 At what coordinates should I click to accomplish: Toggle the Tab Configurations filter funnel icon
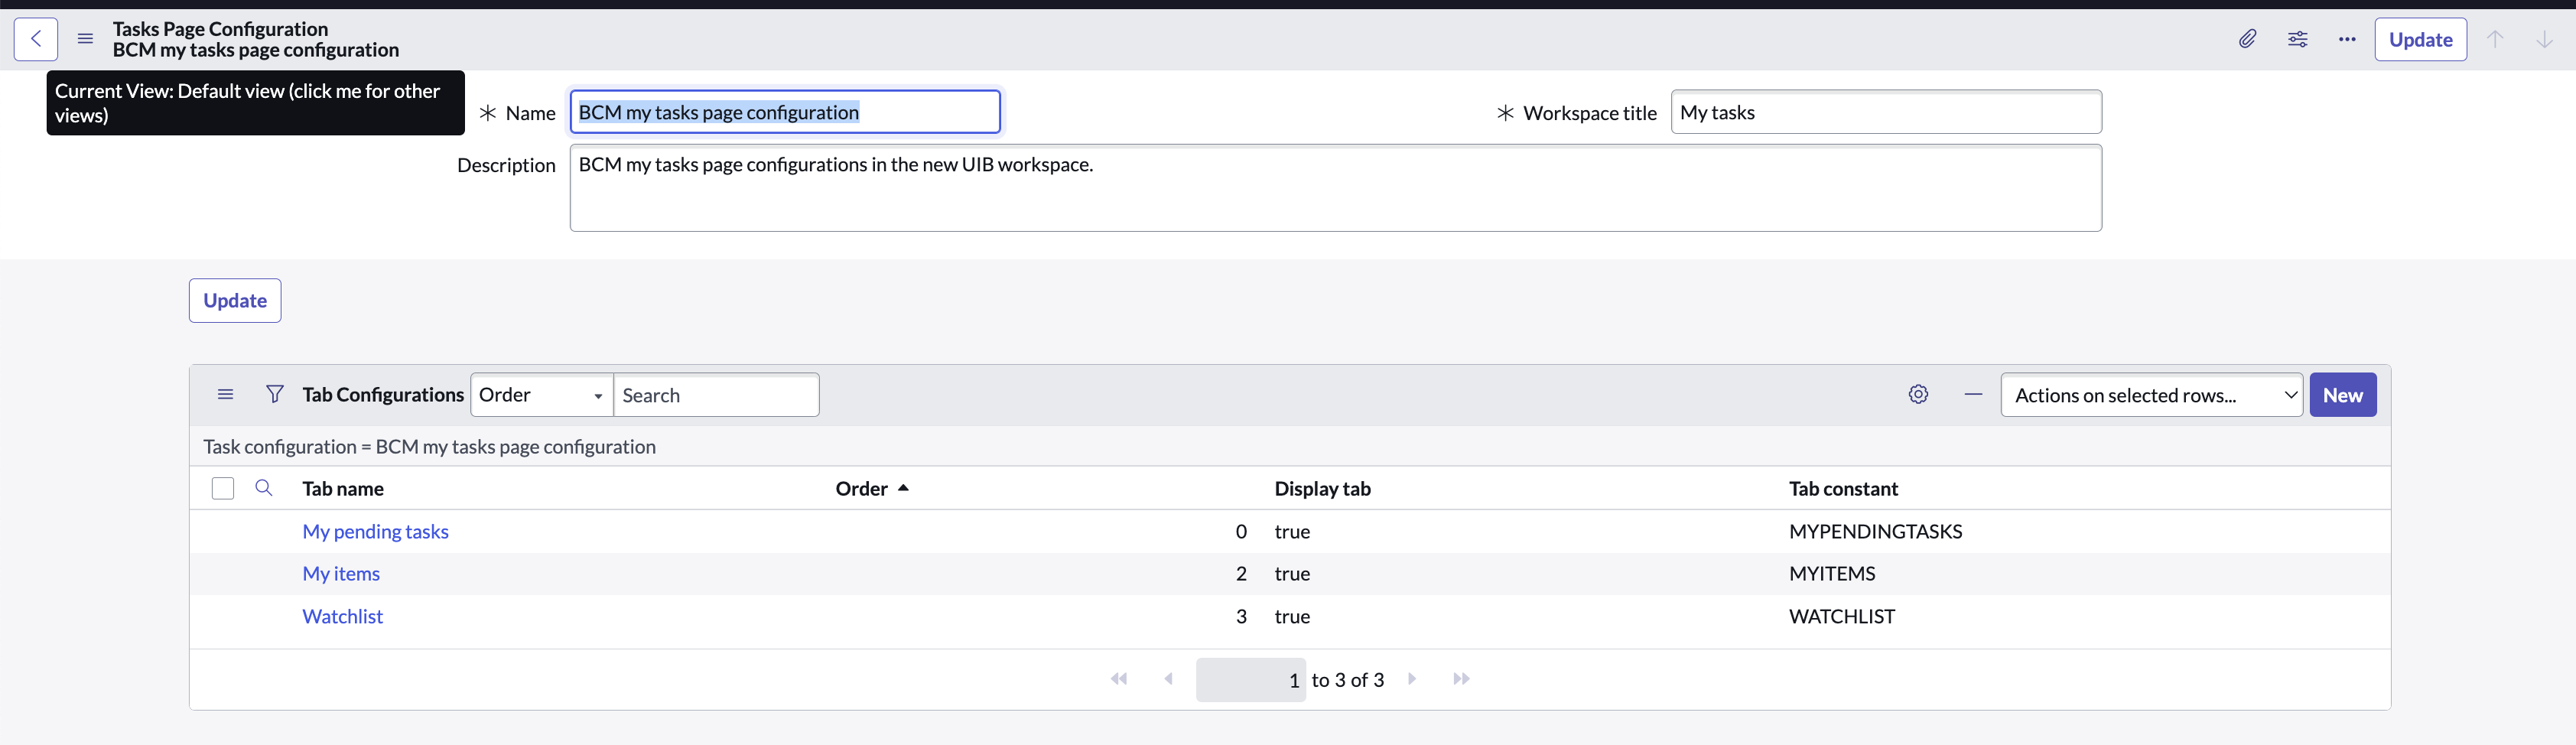click(x=275, y=394)
